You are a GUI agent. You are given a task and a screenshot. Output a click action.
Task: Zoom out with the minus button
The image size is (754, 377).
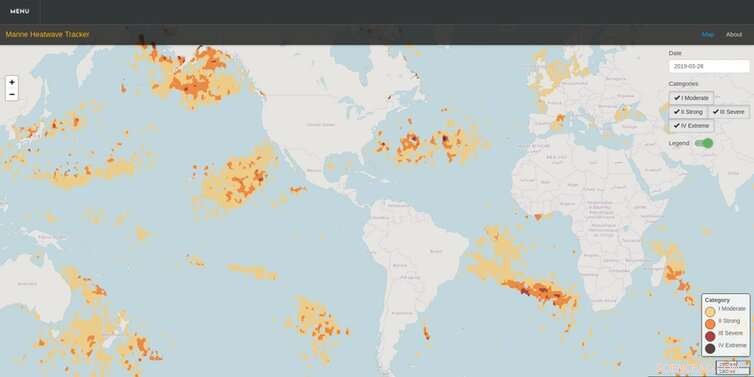click(x=12, y=95)
